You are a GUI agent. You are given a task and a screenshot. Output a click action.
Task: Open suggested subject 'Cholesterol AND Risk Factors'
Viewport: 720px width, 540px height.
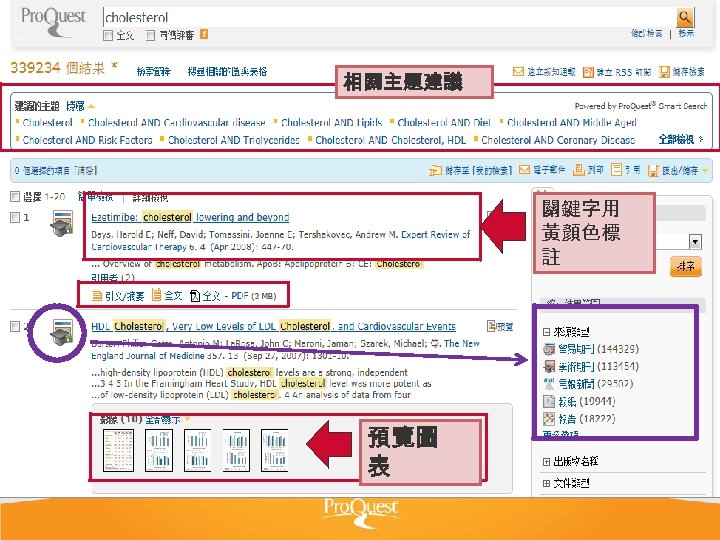87,140
